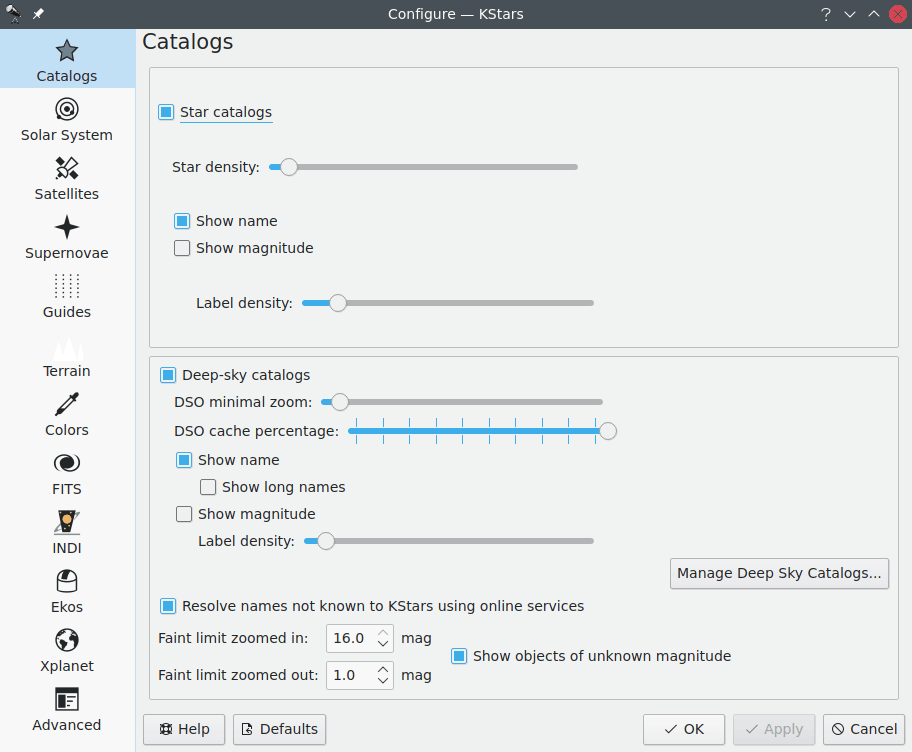This screenshot has height=752, width=912.
Task: Stay on the Catalogs settings tab
Action: pyautogui.click(x=66, y=59)
